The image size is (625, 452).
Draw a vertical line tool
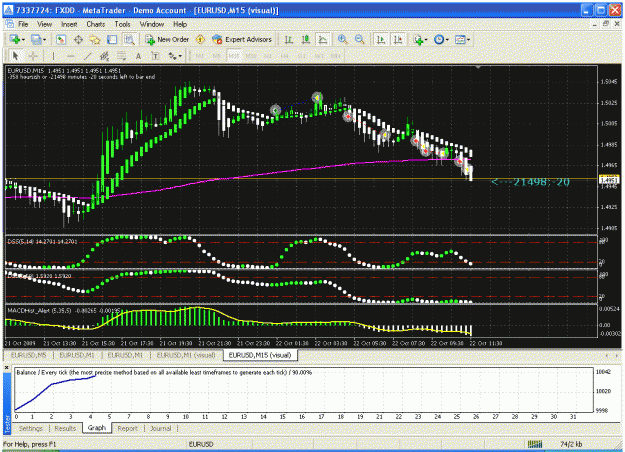click(x=53, y=56)
